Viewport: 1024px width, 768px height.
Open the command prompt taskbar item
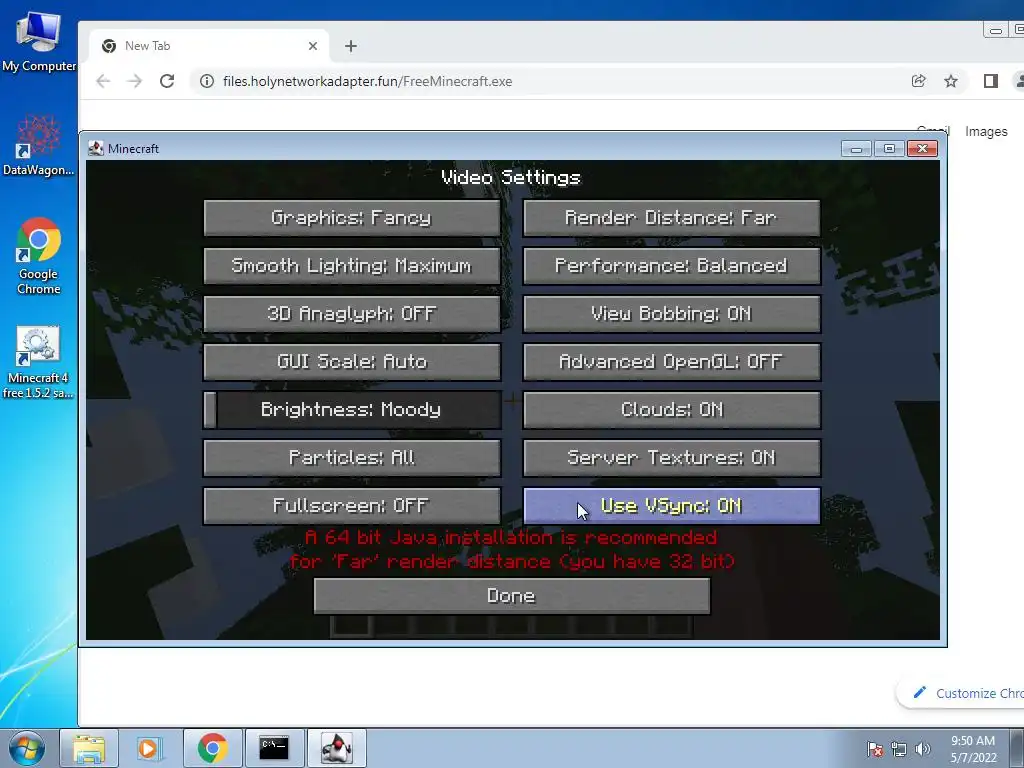(274, 748)
